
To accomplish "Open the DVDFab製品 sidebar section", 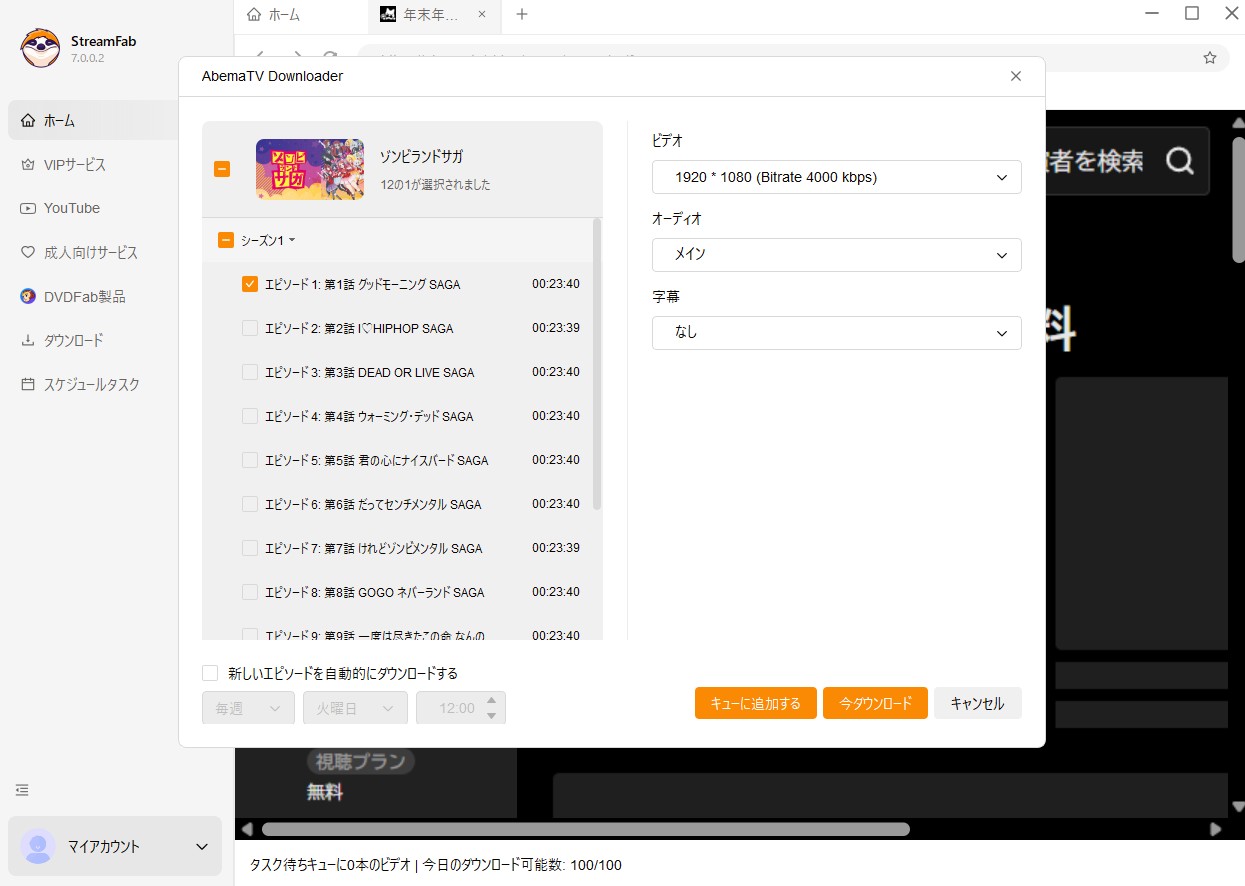I will pos(84,296).
